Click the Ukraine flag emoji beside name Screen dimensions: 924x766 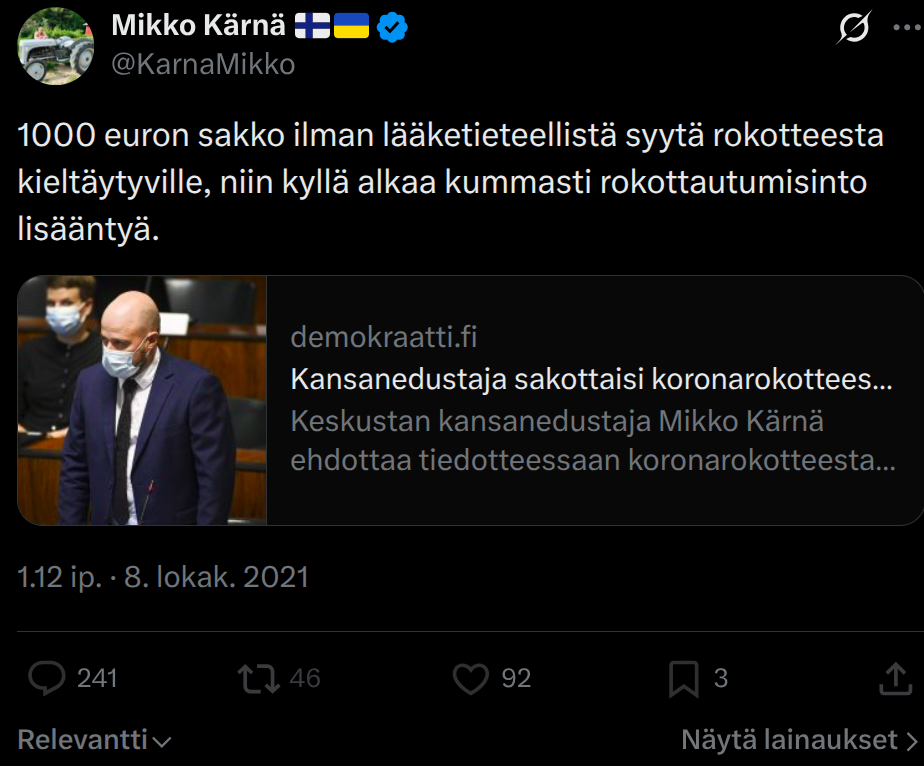tap(351, 27)
